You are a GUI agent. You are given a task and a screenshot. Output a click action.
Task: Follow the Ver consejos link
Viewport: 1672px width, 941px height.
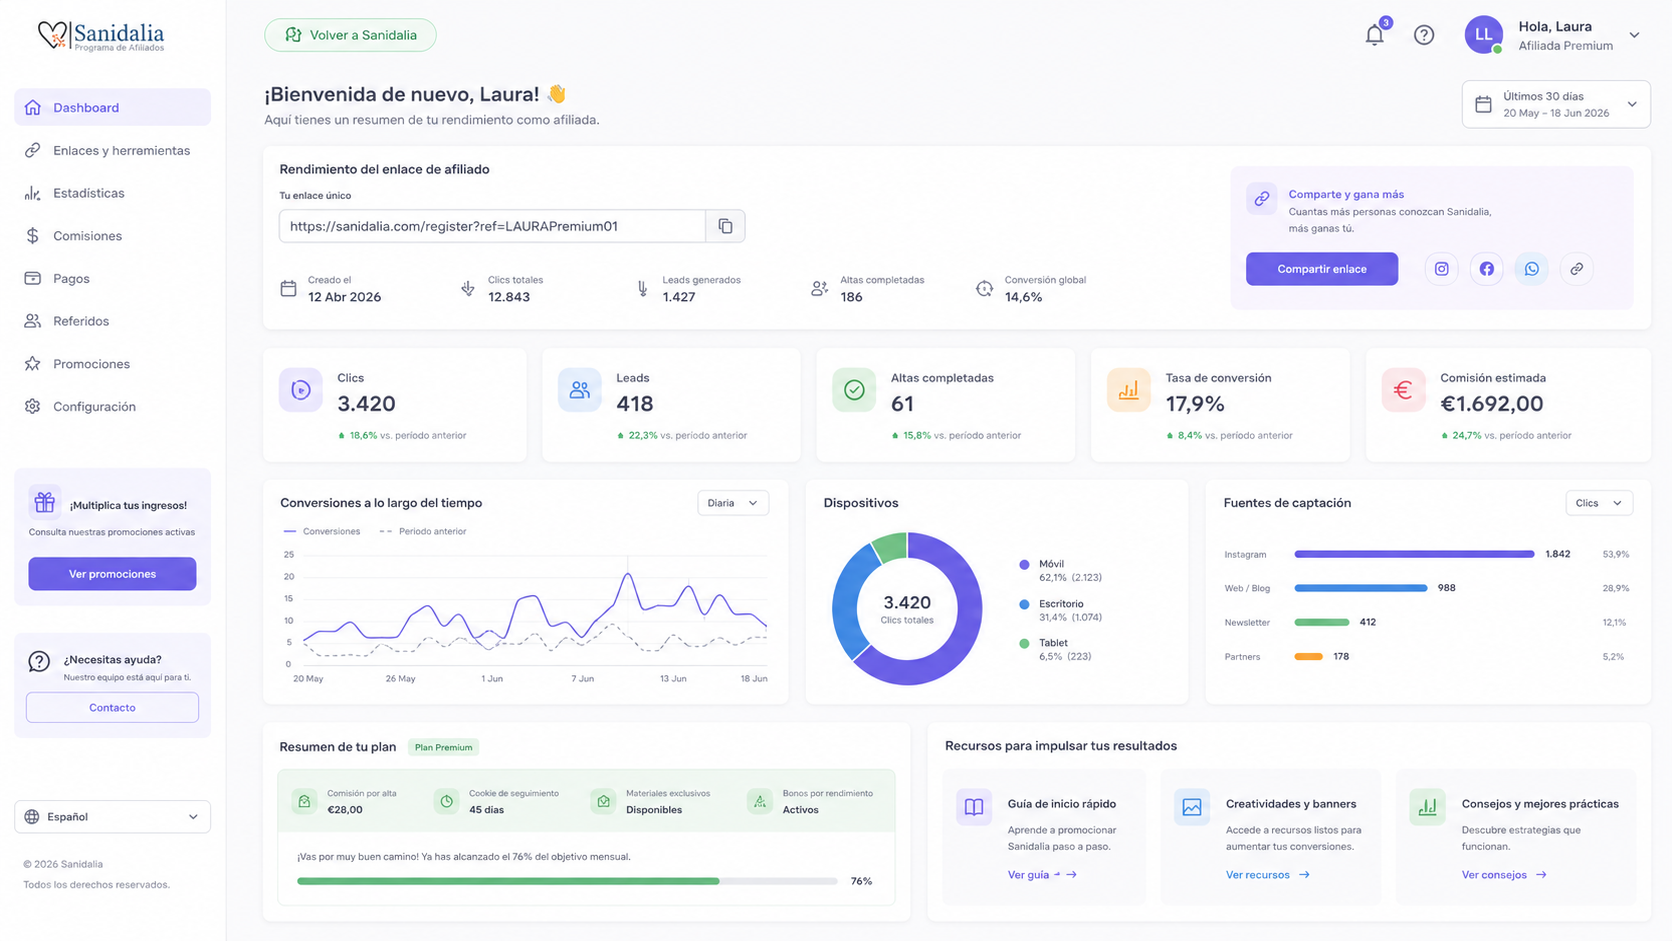tap(1504, 875)
